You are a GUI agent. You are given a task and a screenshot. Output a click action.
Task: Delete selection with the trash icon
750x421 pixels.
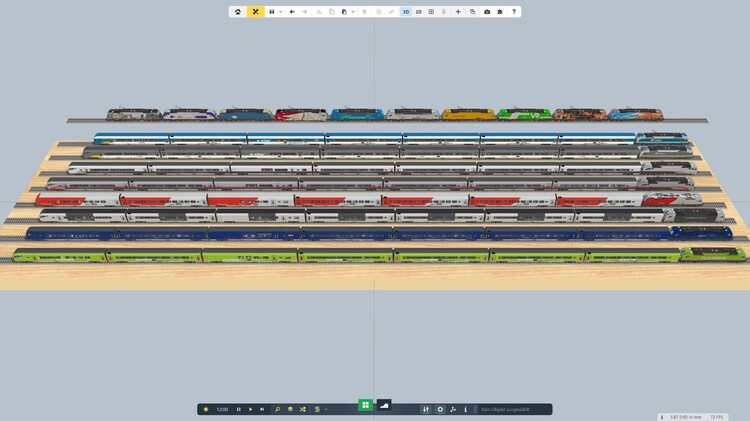(x=364, y=11)
